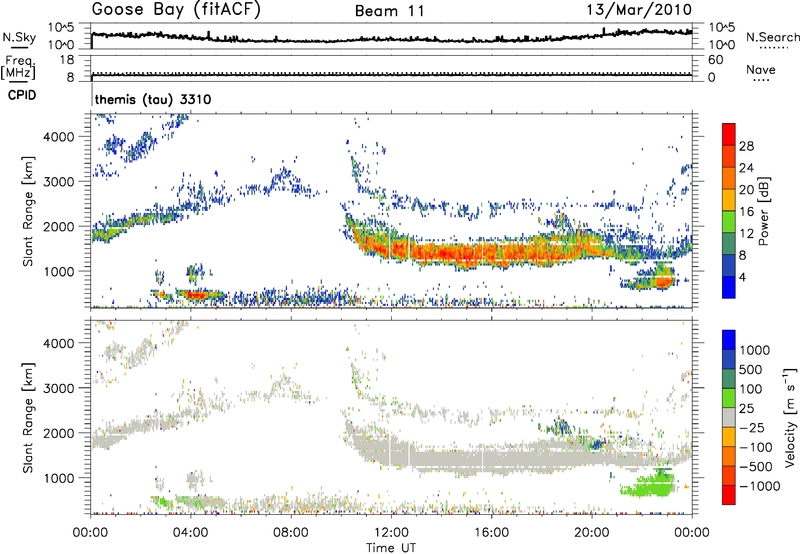Click the gray -25 to 25 velocity swatch
This screenshot has height=554, width=800.
(729, 418)
